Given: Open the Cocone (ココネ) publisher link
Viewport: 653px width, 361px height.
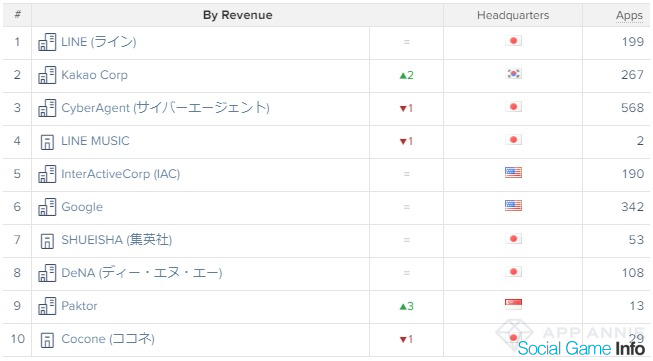Looking at the screenshot, I should pos(108,339).
